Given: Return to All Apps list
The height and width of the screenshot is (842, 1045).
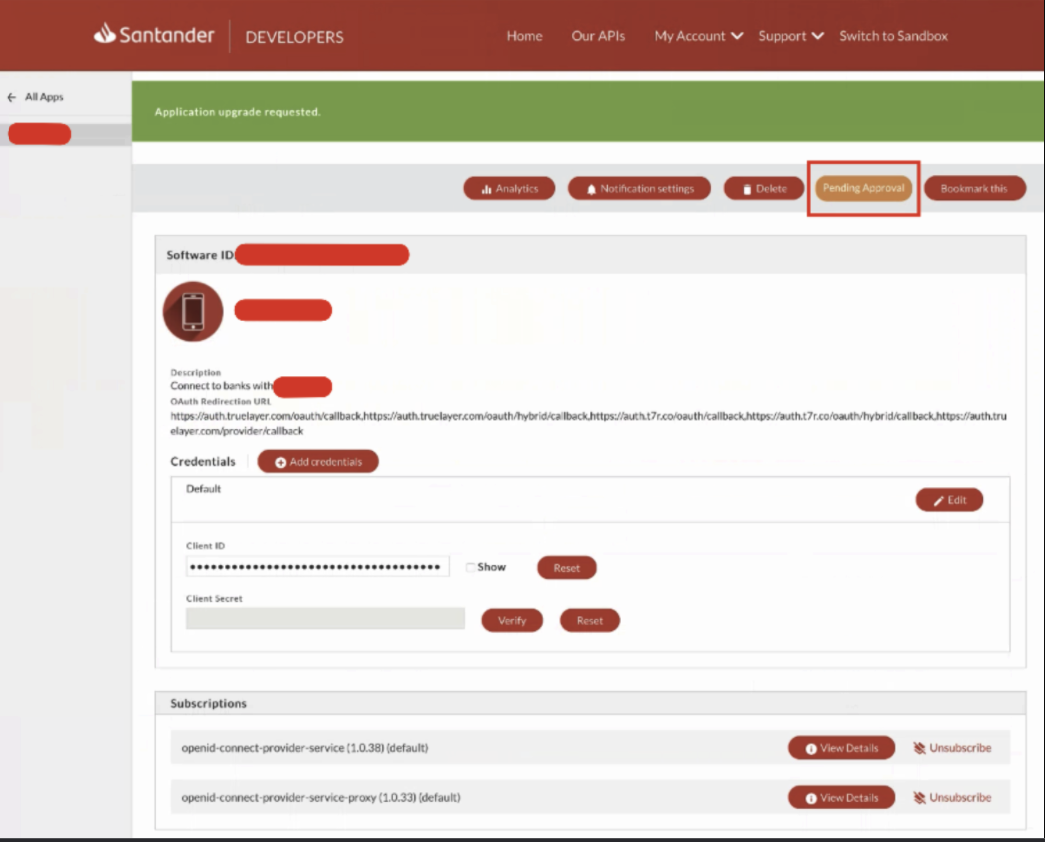Looking at the screenshot, I should (x=44, y=97).
